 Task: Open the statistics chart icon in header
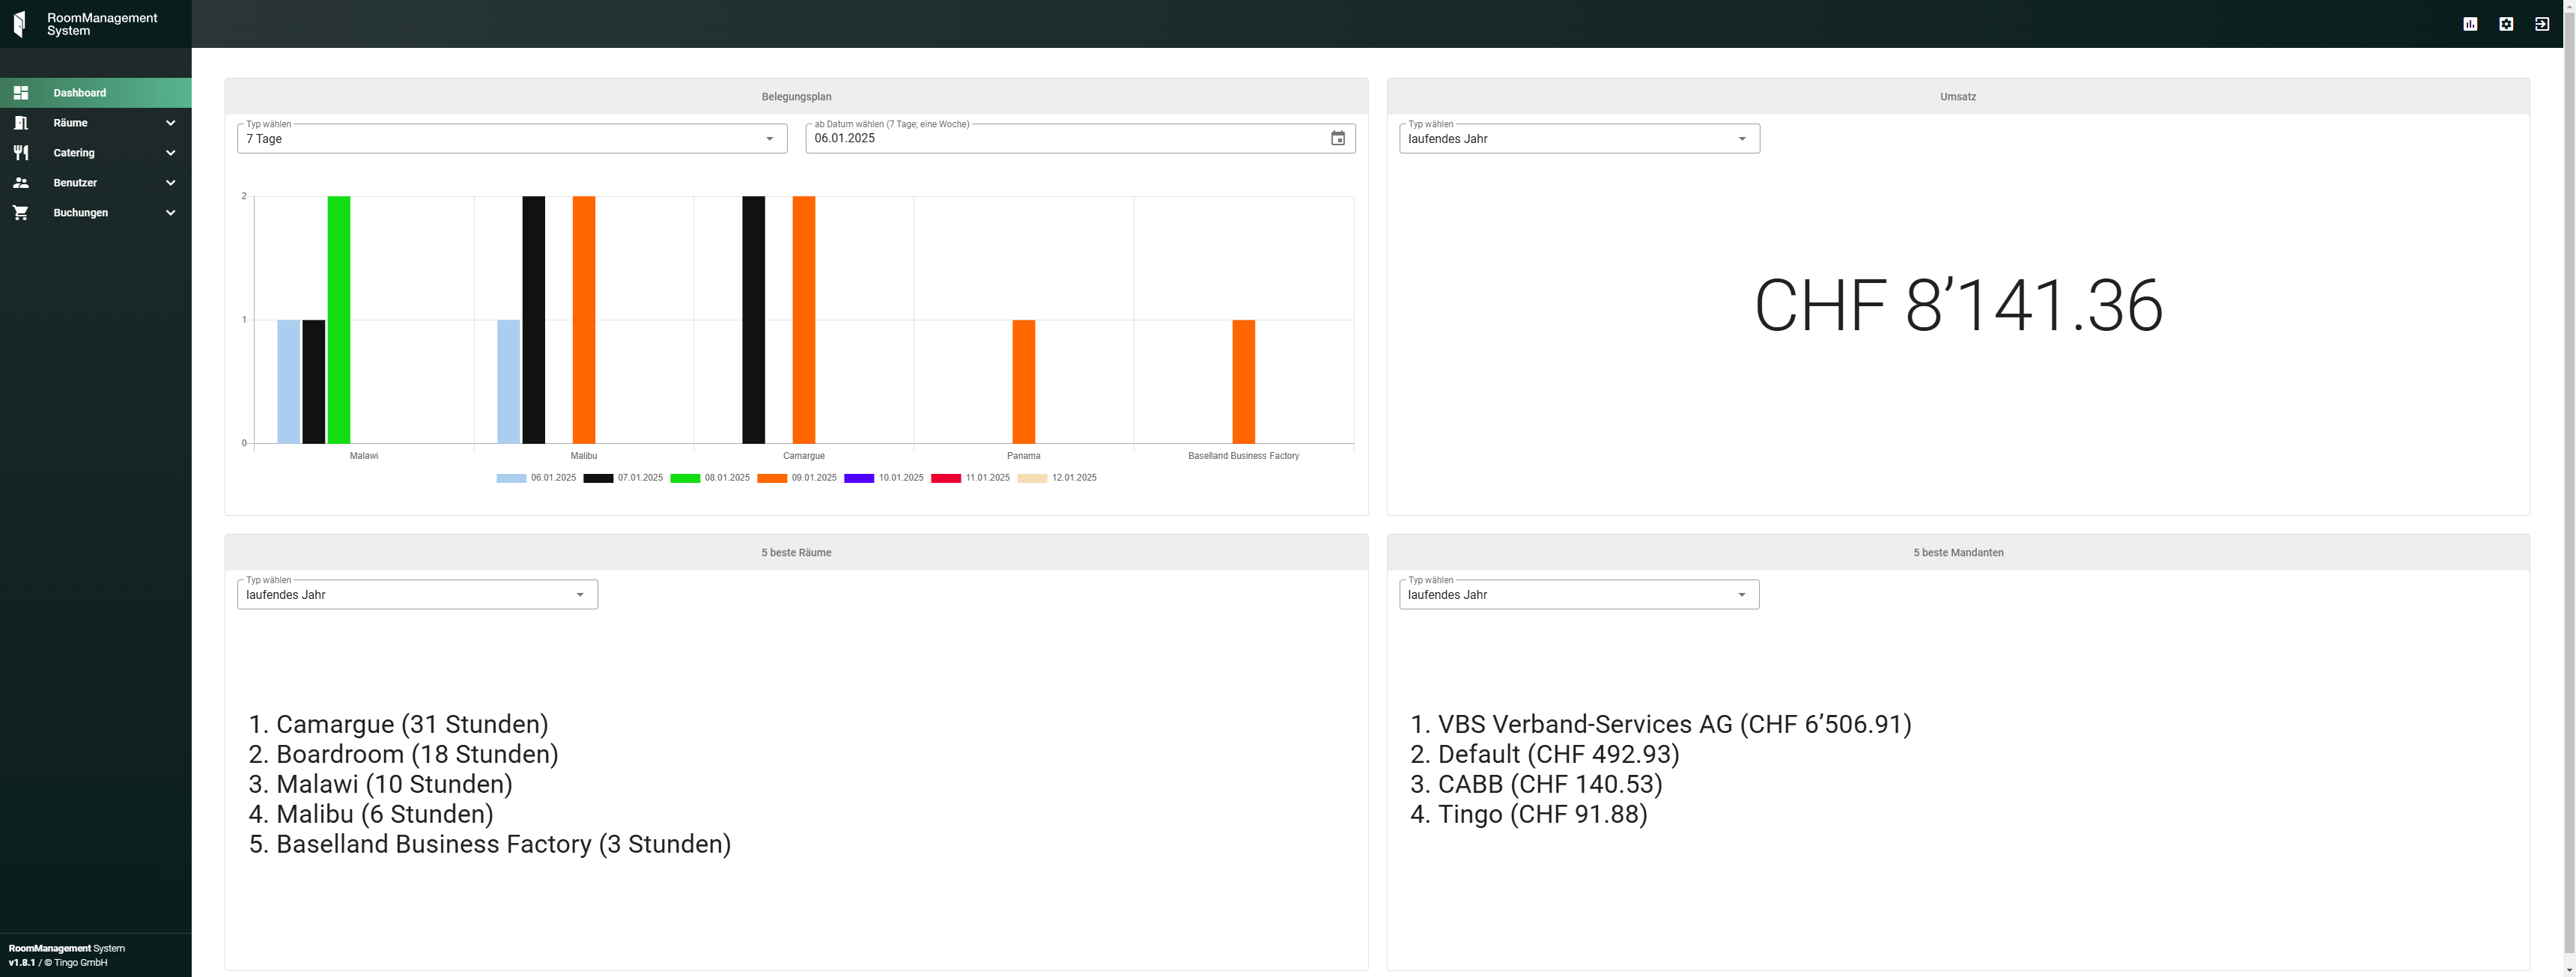tap(2470, 24)
